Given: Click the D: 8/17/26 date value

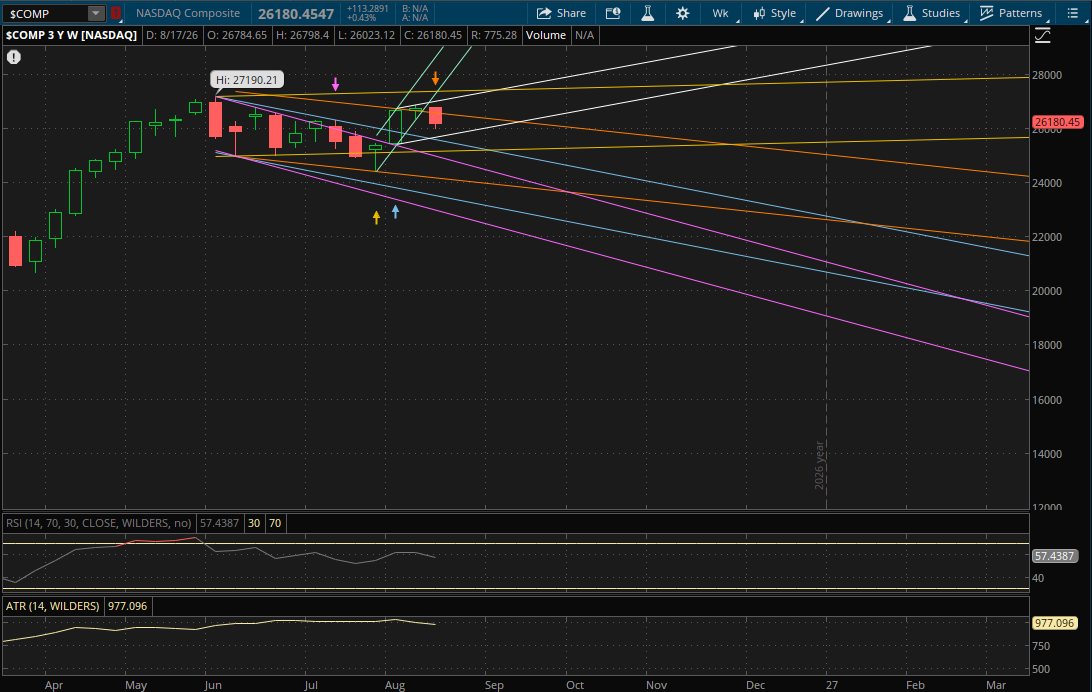Looking at the screenshot, I should 171,35.
